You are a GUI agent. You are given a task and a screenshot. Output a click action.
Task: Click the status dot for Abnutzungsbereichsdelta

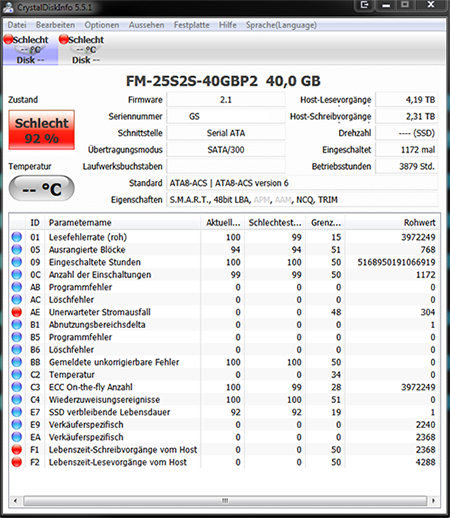(17, 325)
